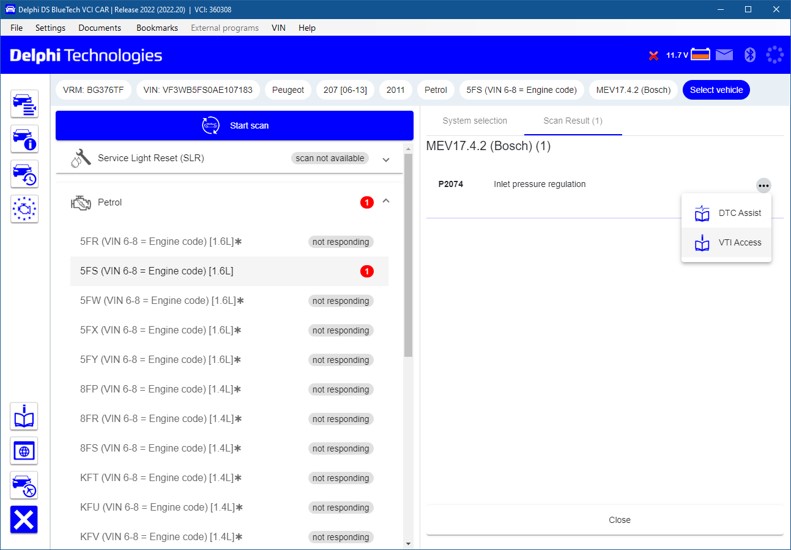Click the Petrol engine icon
Screen dimensions: 791x550
pos(81,203)
